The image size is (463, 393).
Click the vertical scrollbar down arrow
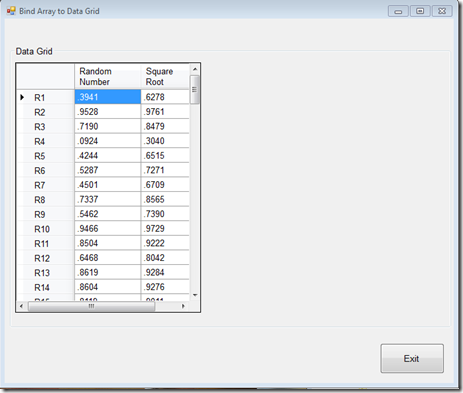pos(195,295)
